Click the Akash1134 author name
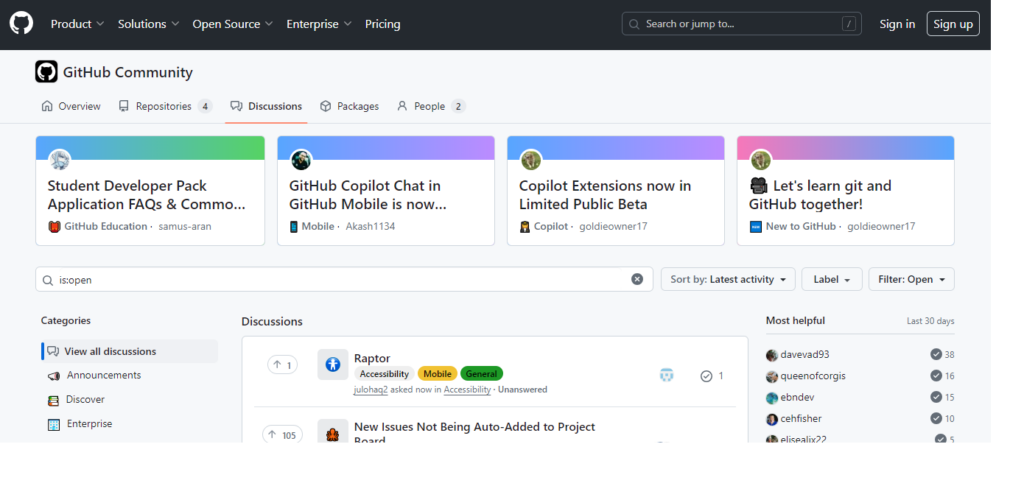The image size is (1024, 486). (x=370, y=227)
